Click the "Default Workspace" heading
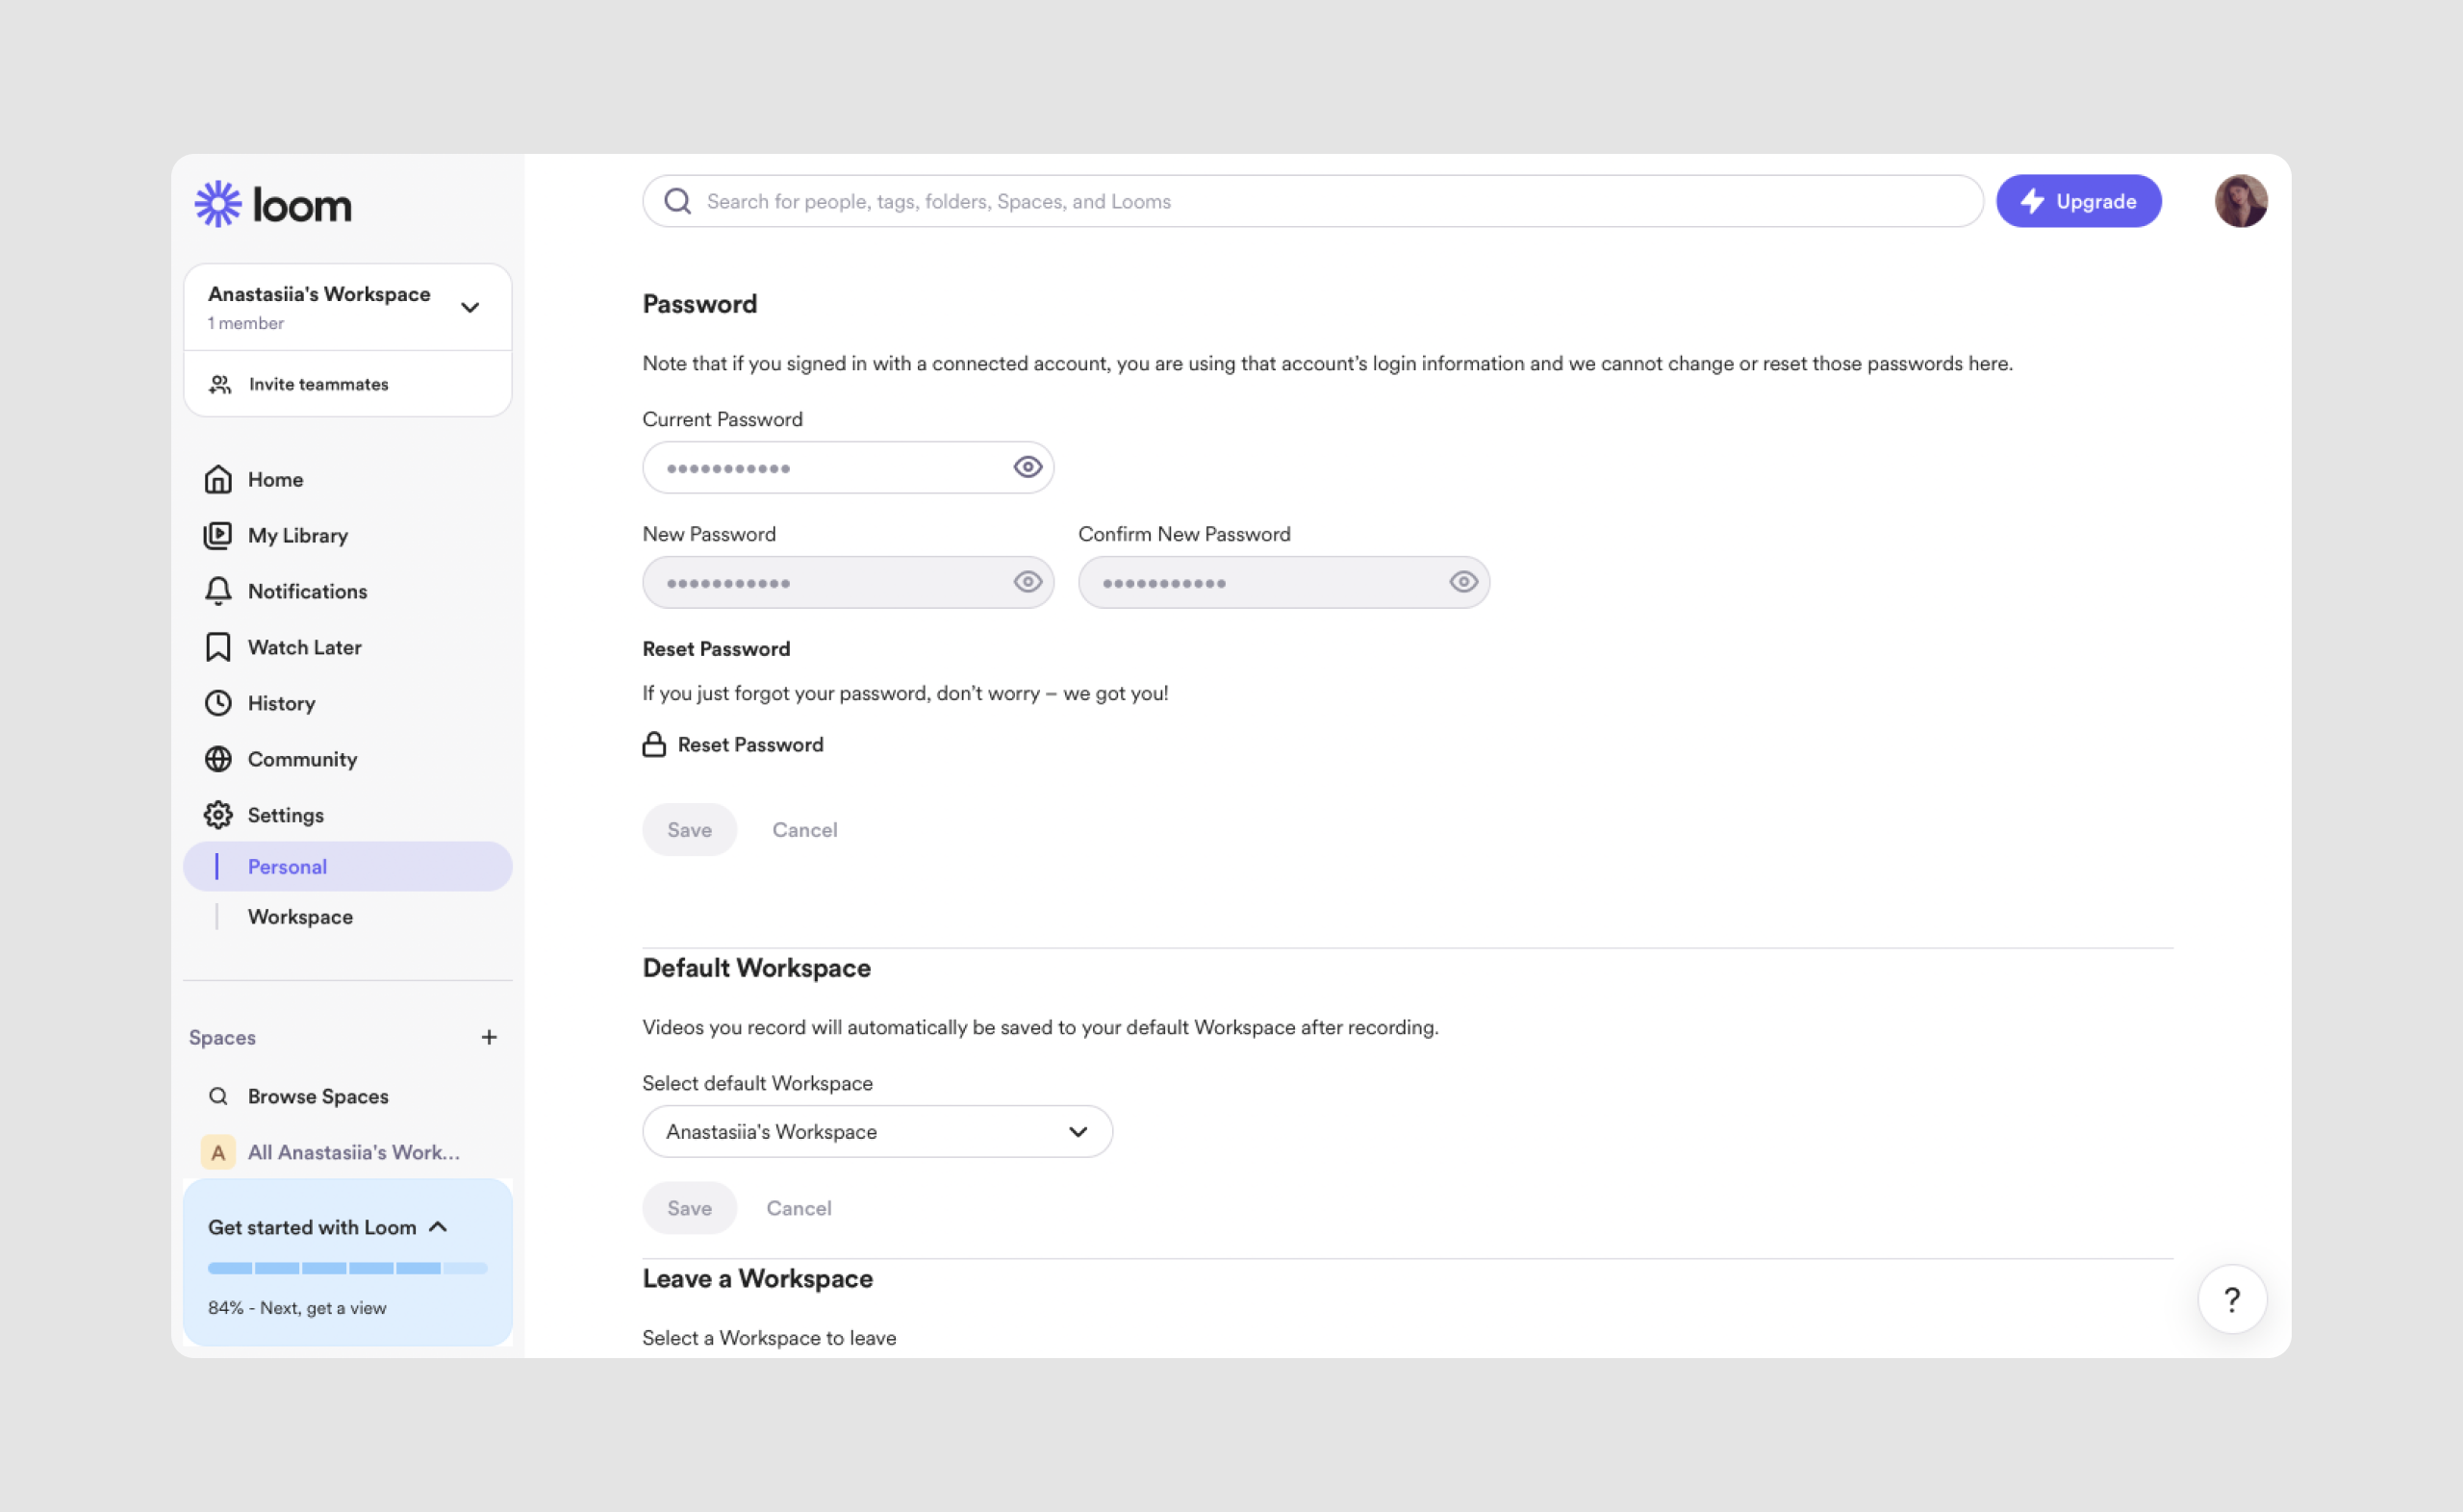2463x1512 pixels. pyautogui.click(x=756, y=967)
